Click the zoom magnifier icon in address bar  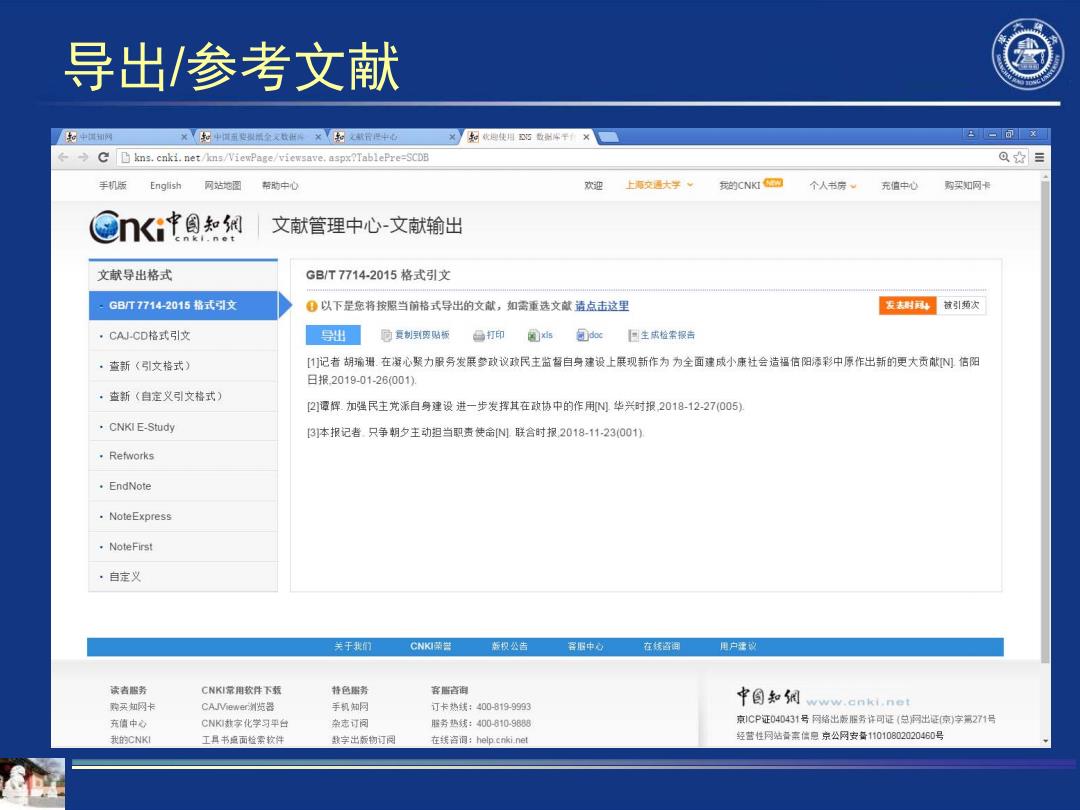1004,157
